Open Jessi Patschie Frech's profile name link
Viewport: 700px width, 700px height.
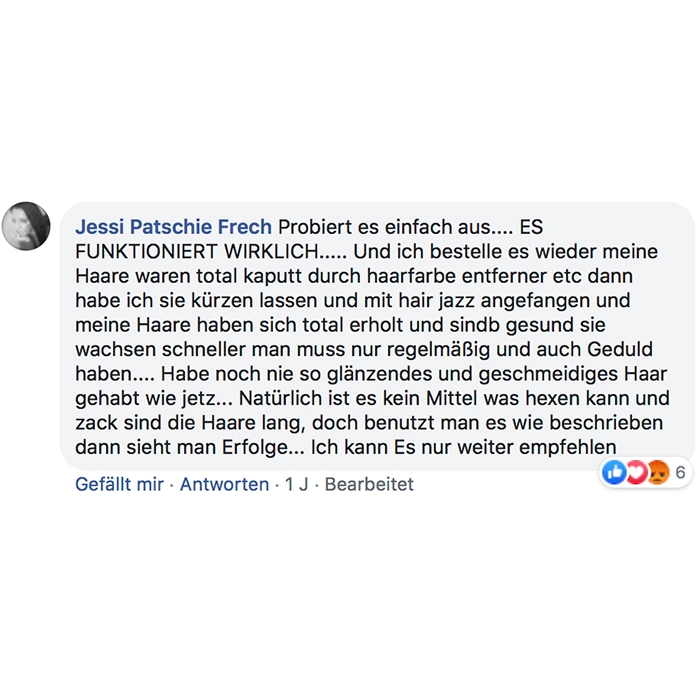point(174,227)
